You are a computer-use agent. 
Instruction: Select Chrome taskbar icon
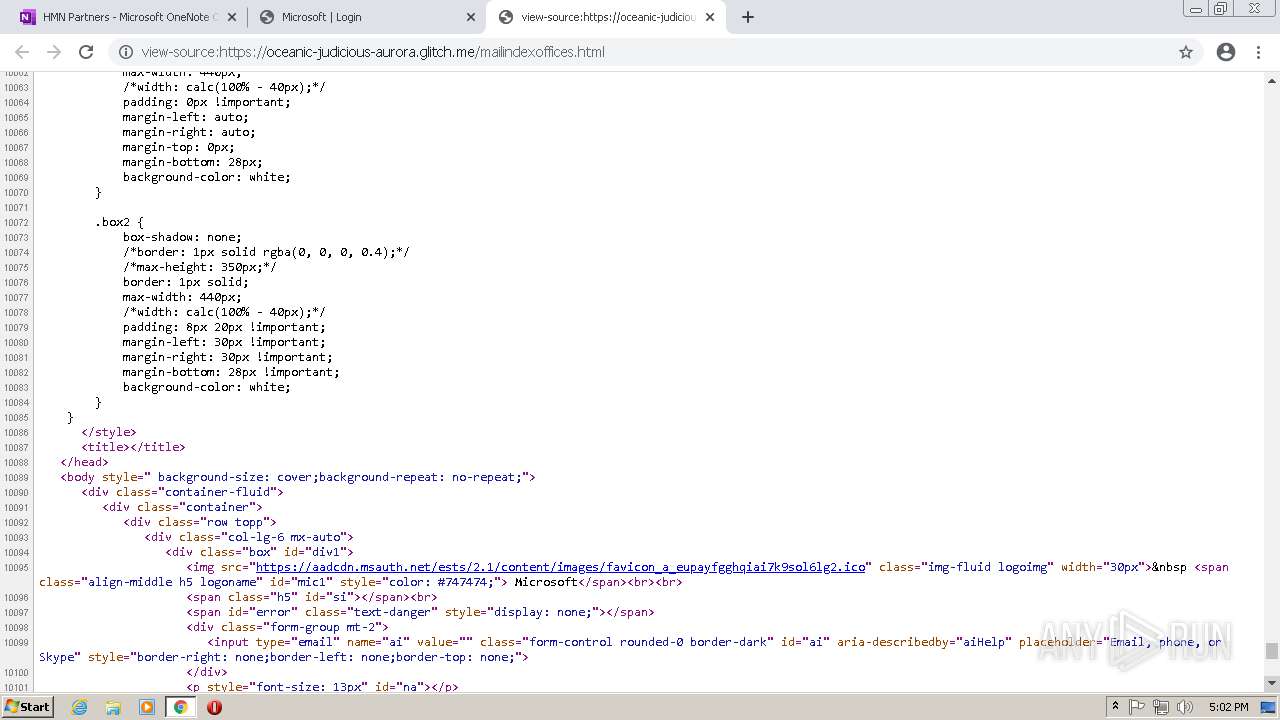click(180, 707)
